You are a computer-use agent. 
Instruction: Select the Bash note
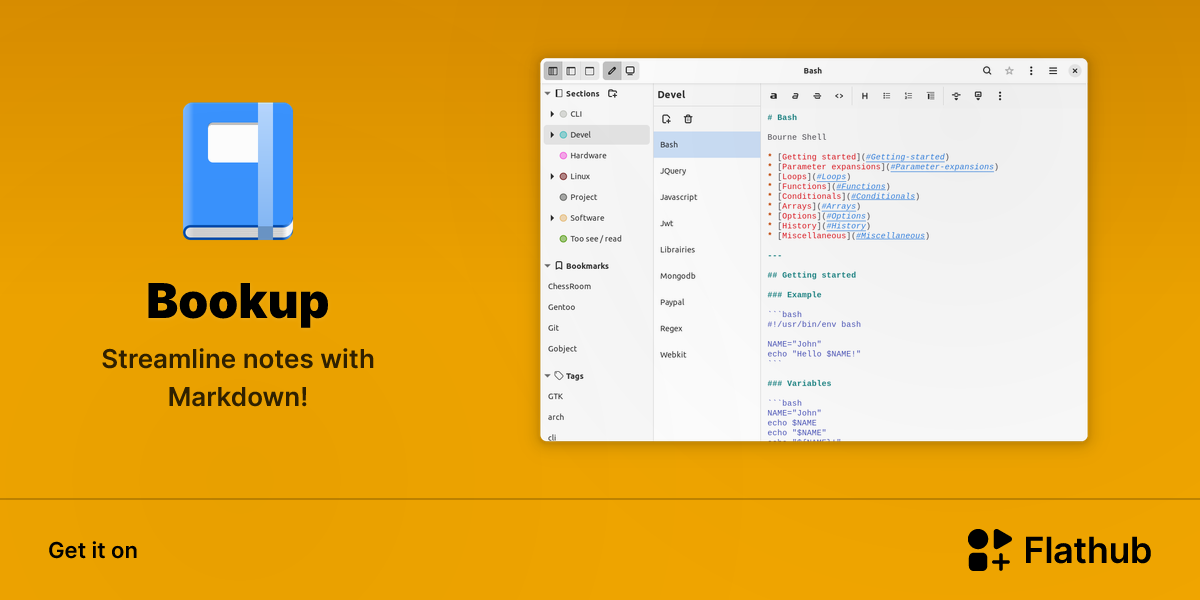pyautogui.click(x=707, y=145)
